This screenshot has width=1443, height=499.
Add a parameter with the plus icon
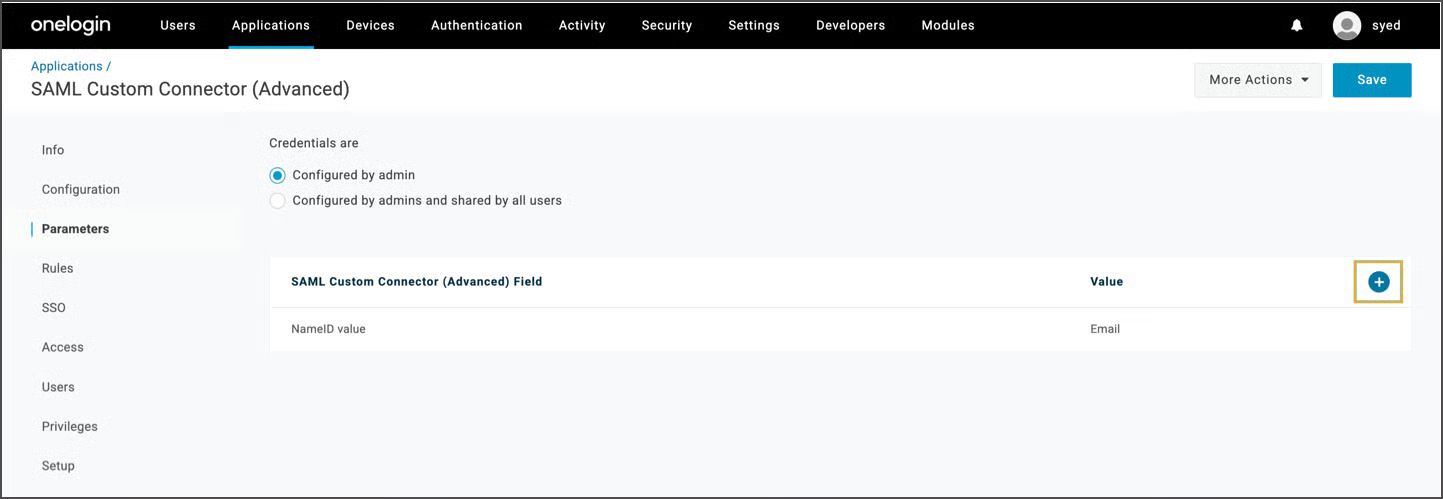click(1378, 282)
